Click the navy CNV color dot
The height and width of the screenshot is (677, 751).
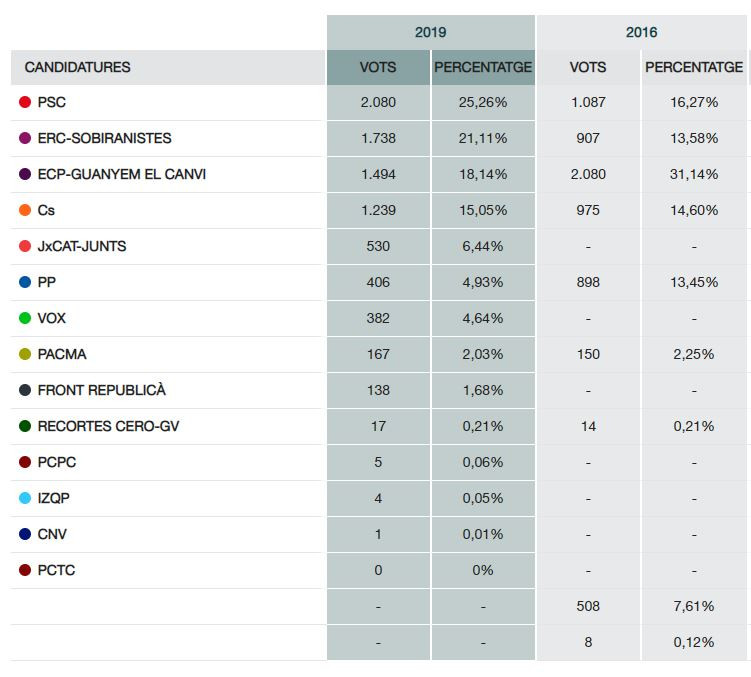(25, 534)
